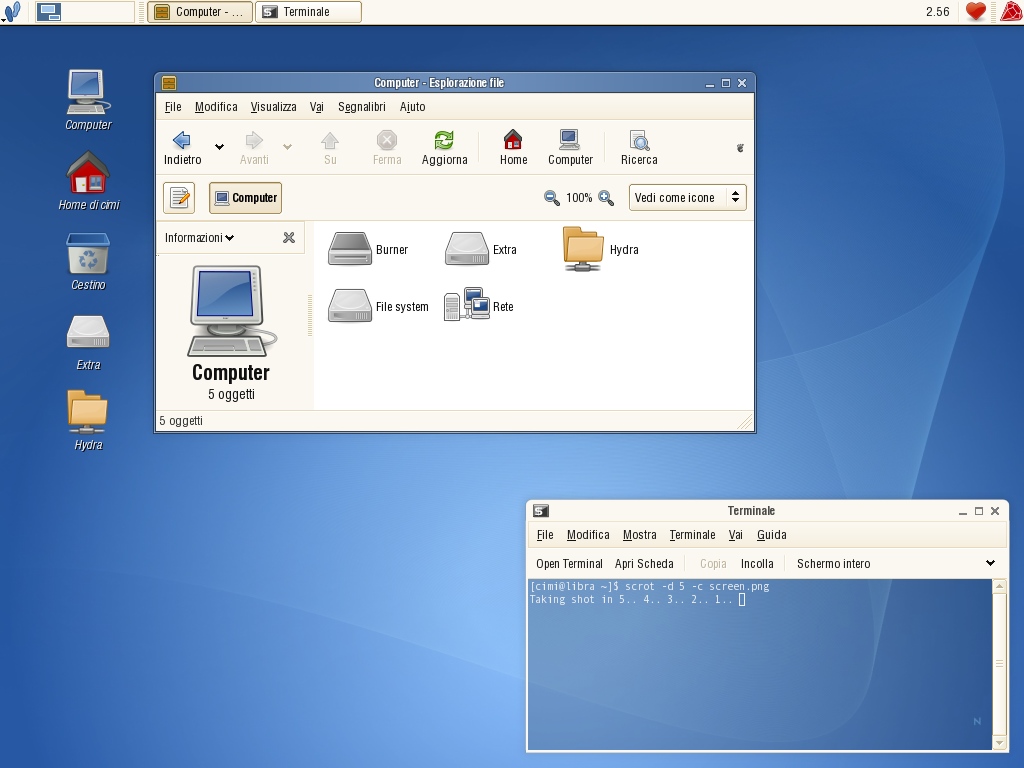Image resolution: width=1024 pixels, height=768 pixels.
Task: Click Open Terminal toolbar button
Action: [569, 564]
